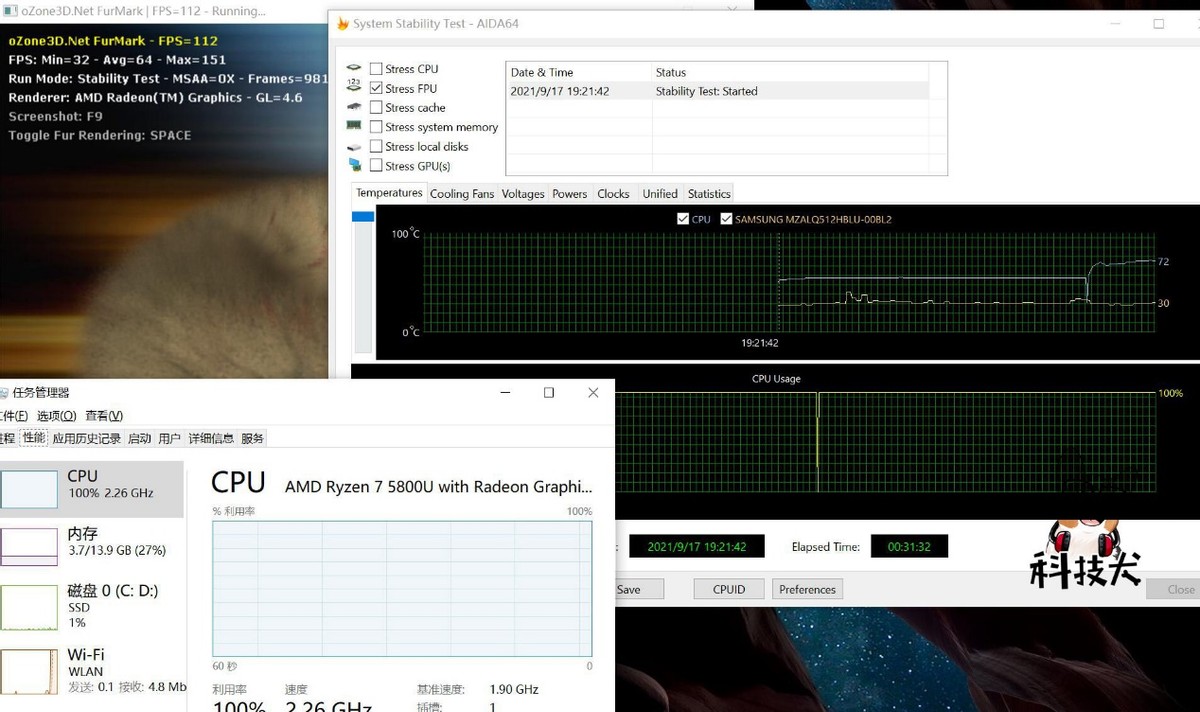Switch to the Statistics tab
The height and width of the screenshot is (712, 1200).
[x=709, y=194]
